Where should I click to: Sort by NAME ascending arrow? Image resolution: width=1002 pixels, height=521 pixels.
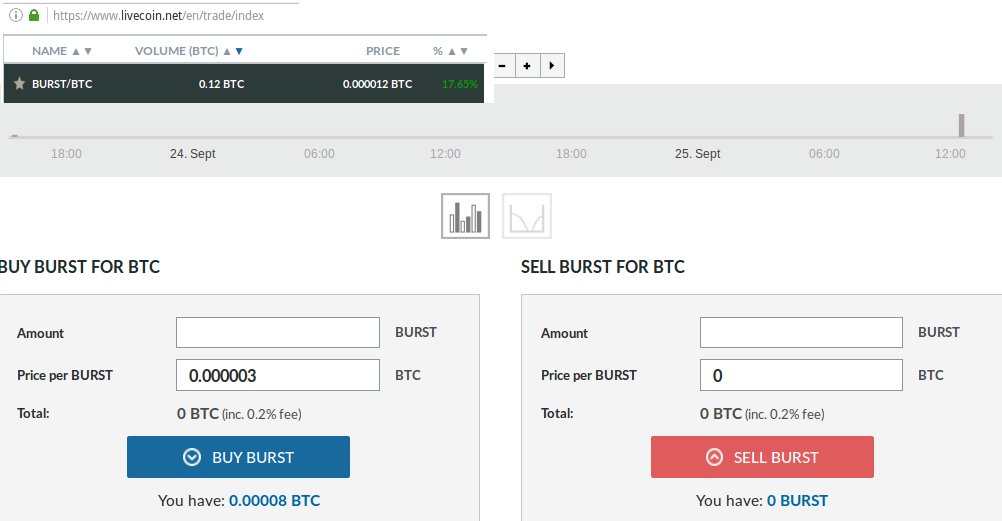[76, 51]
